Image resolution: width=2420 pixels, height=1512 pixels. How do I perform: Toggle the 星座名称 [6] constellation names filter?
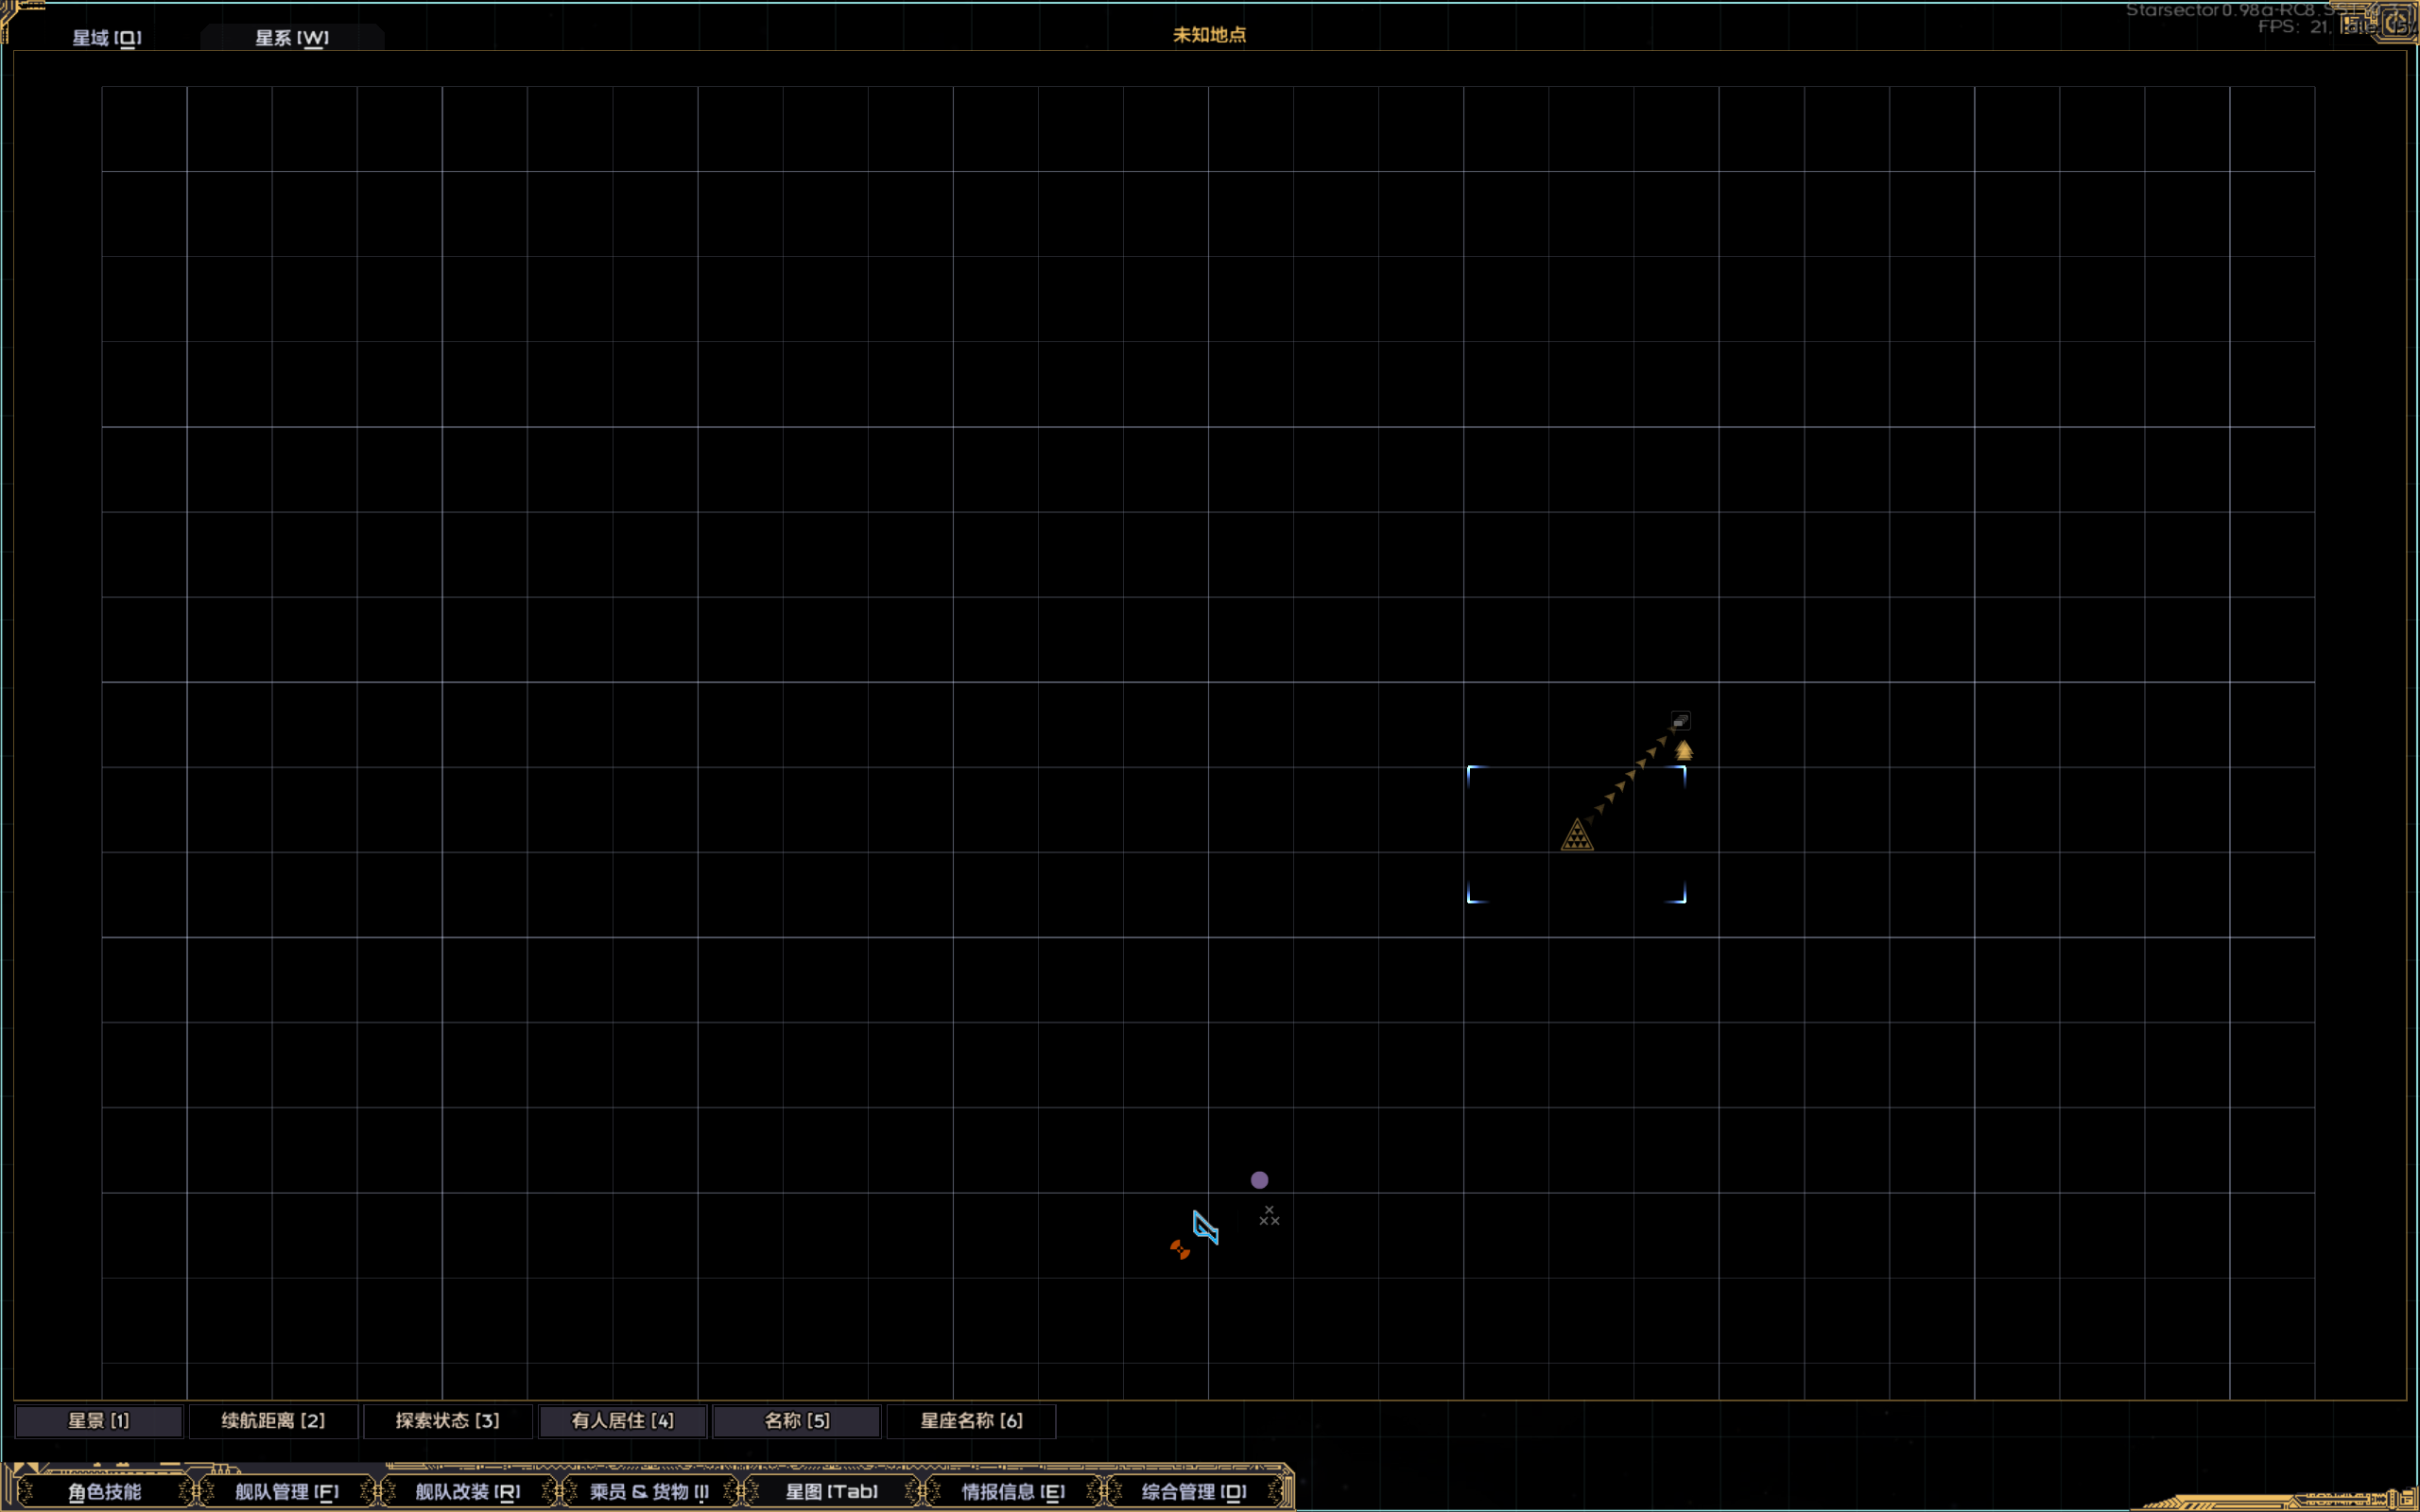[x=972, y=1421]
